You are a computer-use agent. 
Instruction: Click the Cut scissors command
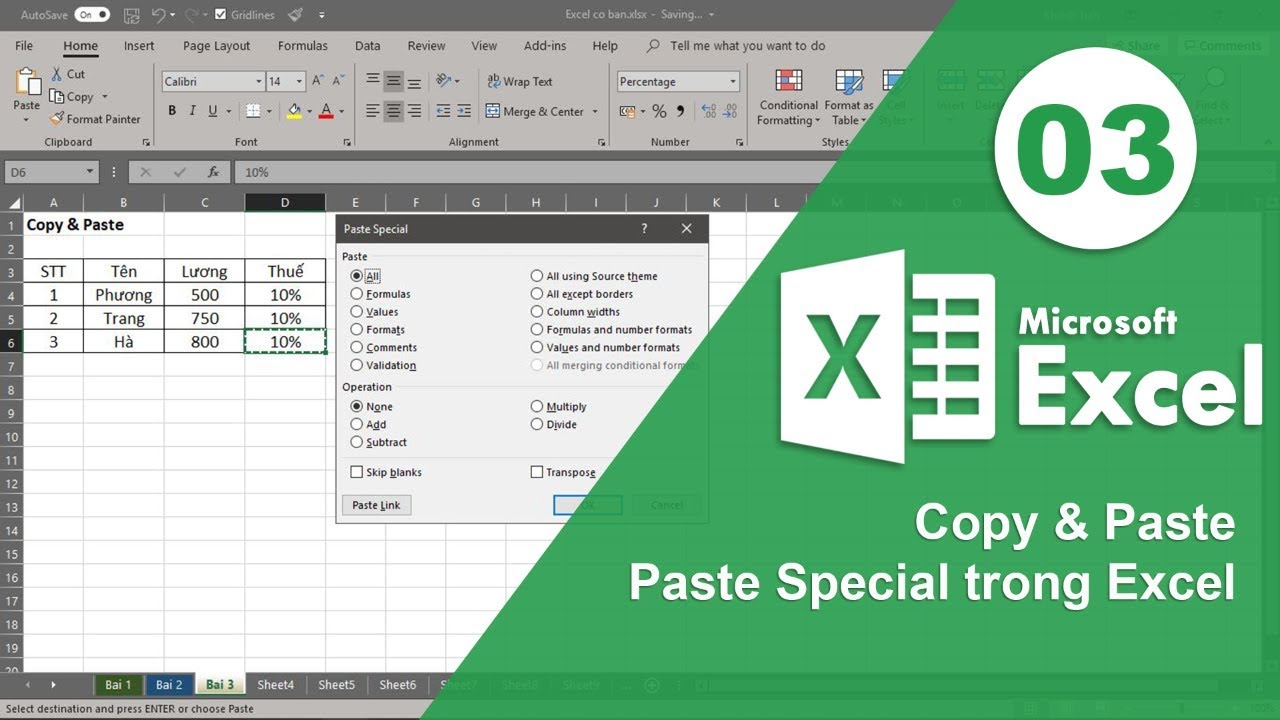click(x=67, y=74)
